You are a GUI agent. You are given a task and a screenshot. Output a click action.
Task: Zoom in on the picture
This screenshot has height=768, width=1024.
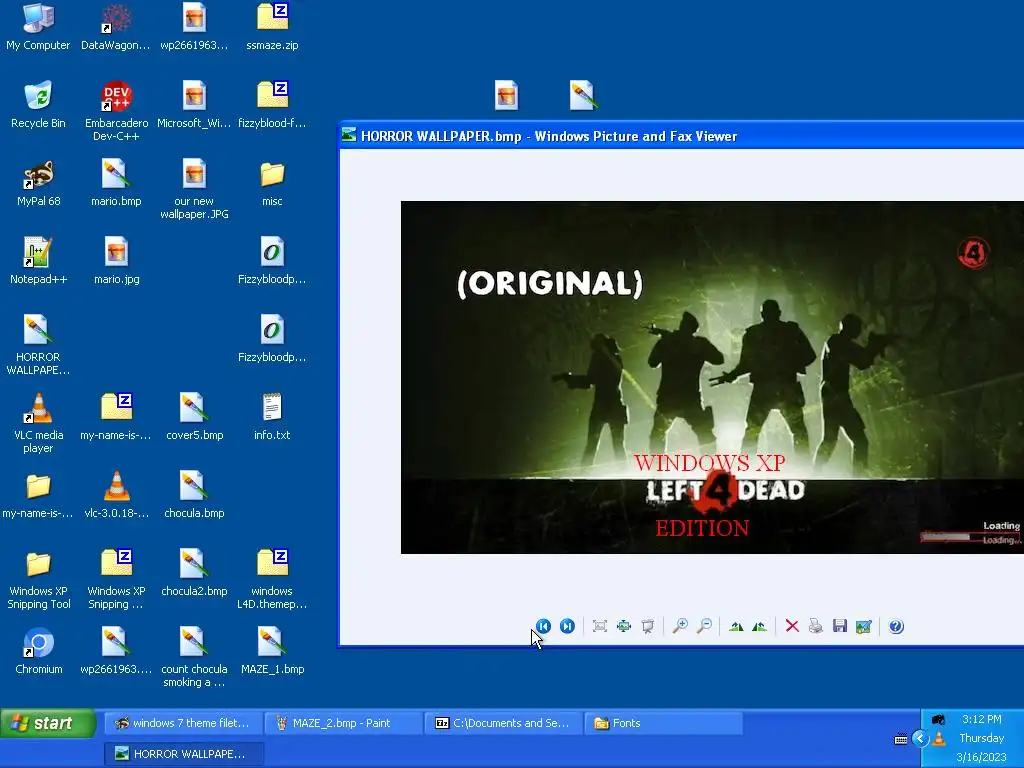coord(680,626)
